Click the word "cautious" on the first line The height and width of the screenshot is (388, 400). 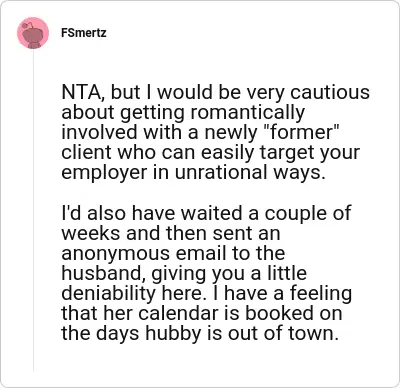click(330, 92)
